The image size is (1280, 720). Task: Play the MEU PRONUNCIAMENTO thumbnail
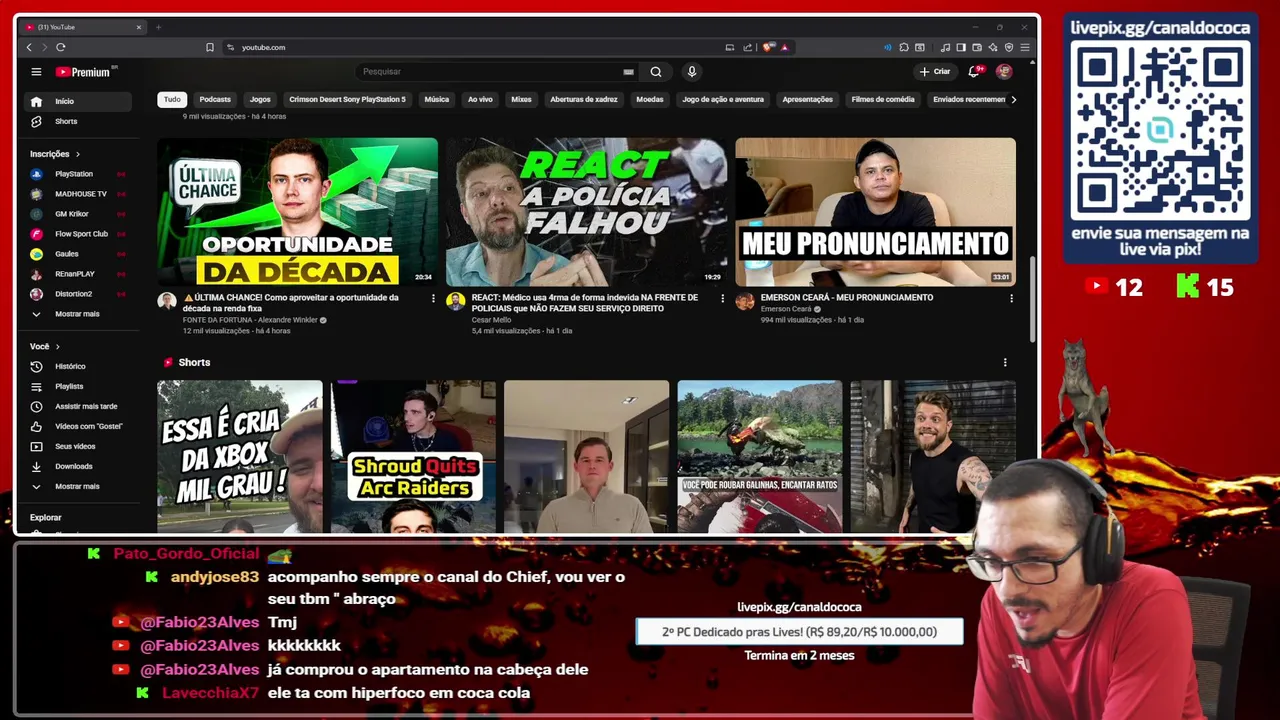tap(875, 212)
